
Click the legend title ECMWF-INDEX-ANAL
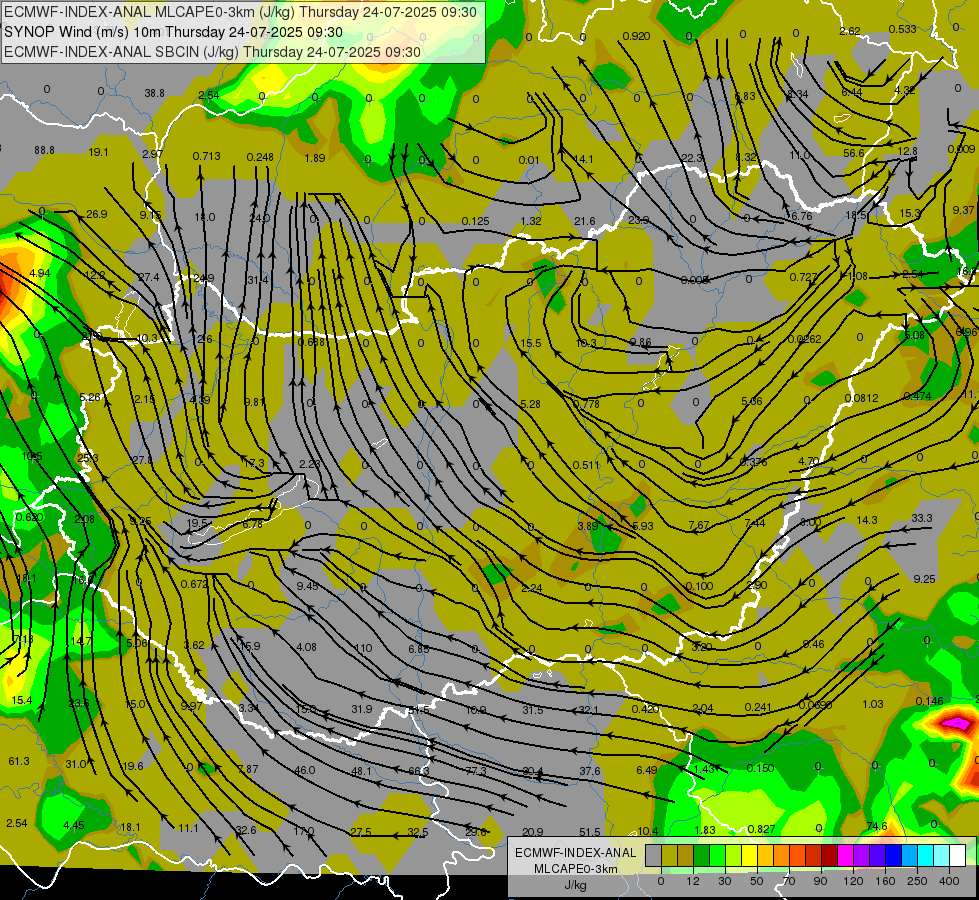[x=575, y=853]
